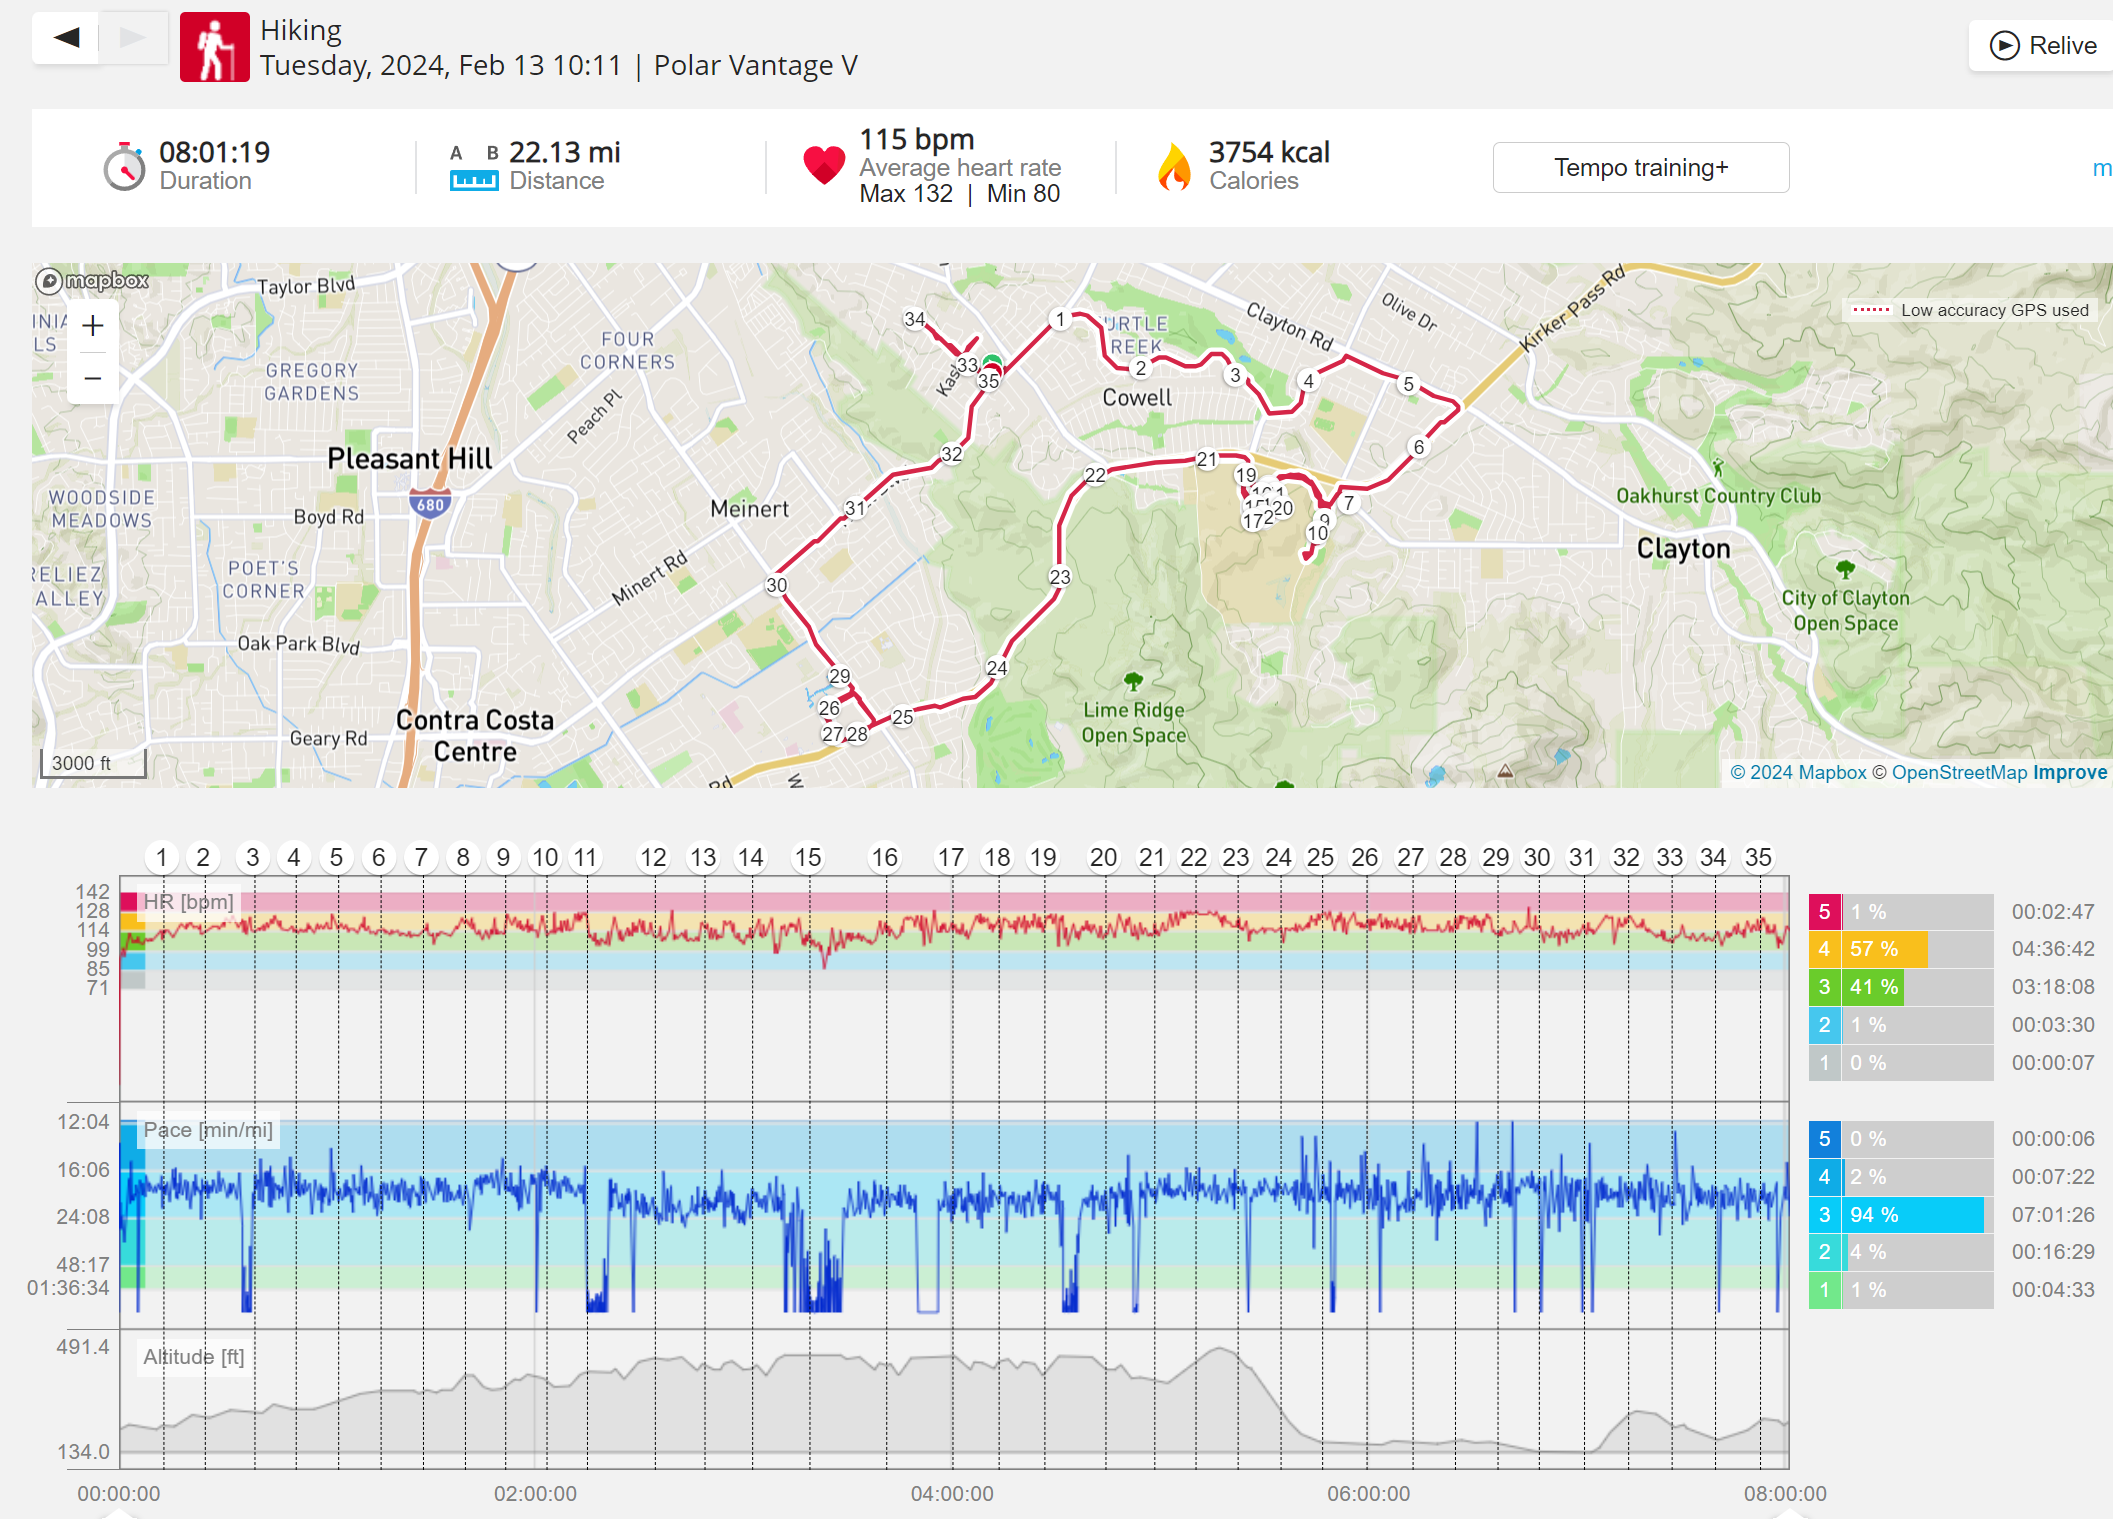Click the duration stopwatch icon

click(124, 167)
